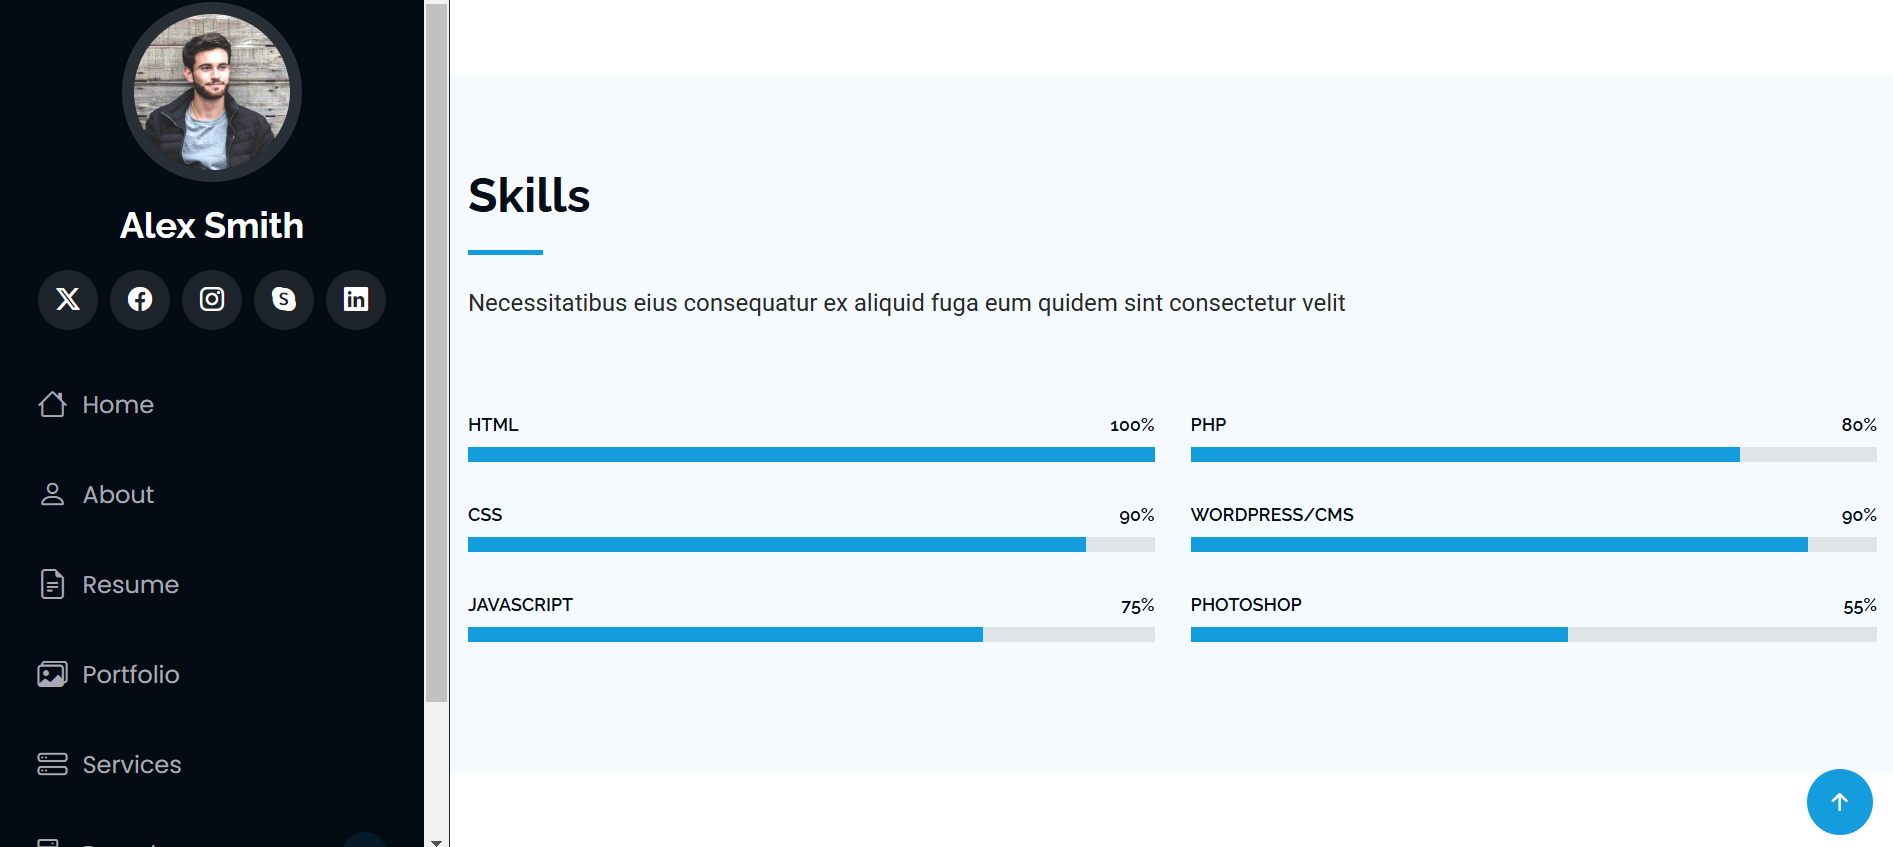Click the back-to-top arrow button

point(1839,802)
